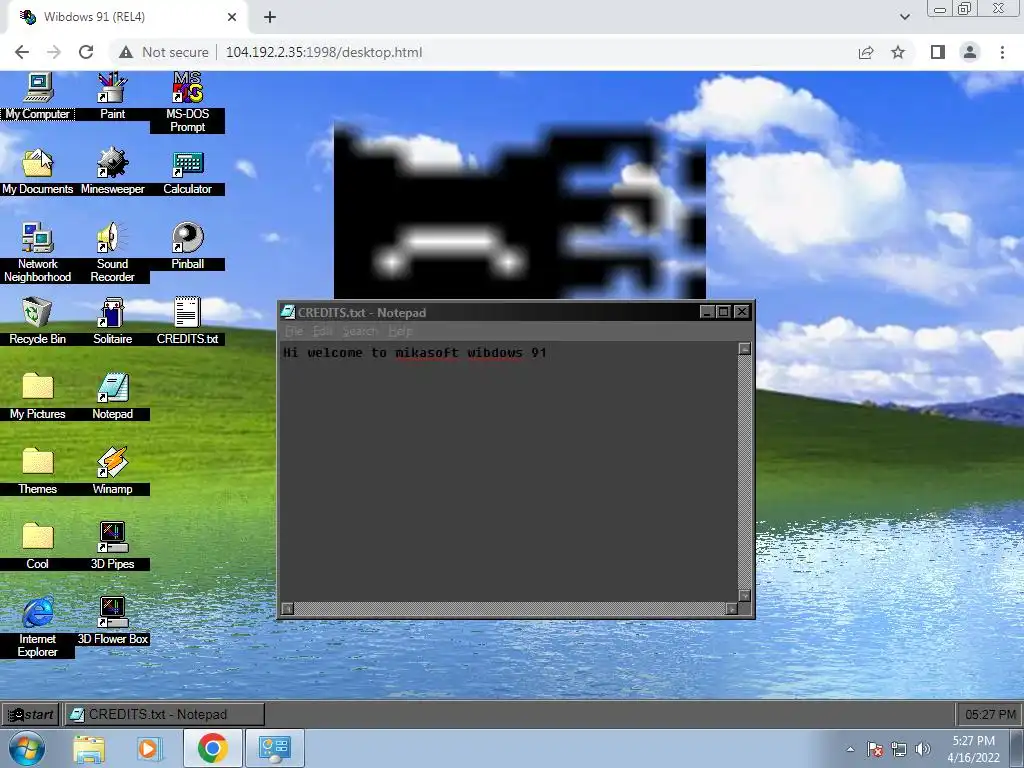
Task: Open Chrome's three-dot menu
Action: [1002, 52]
